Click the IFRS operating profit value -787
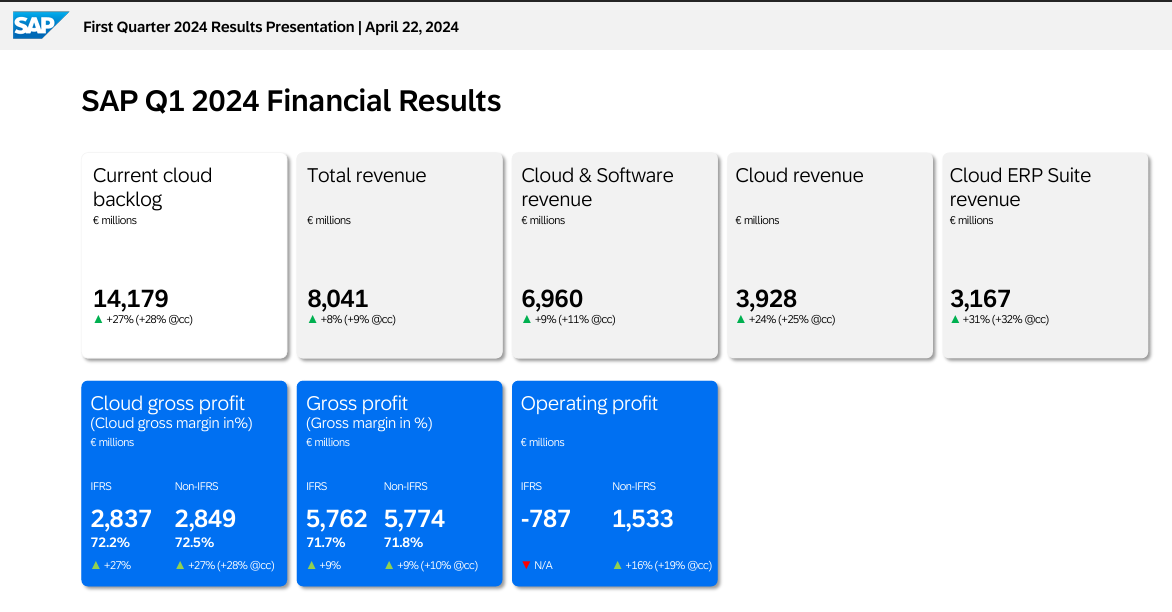 click(x=546, y=519)
